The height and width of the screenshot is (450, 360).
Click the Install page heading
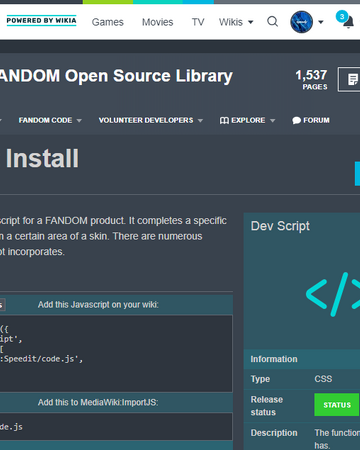click(x=42, y=158)
